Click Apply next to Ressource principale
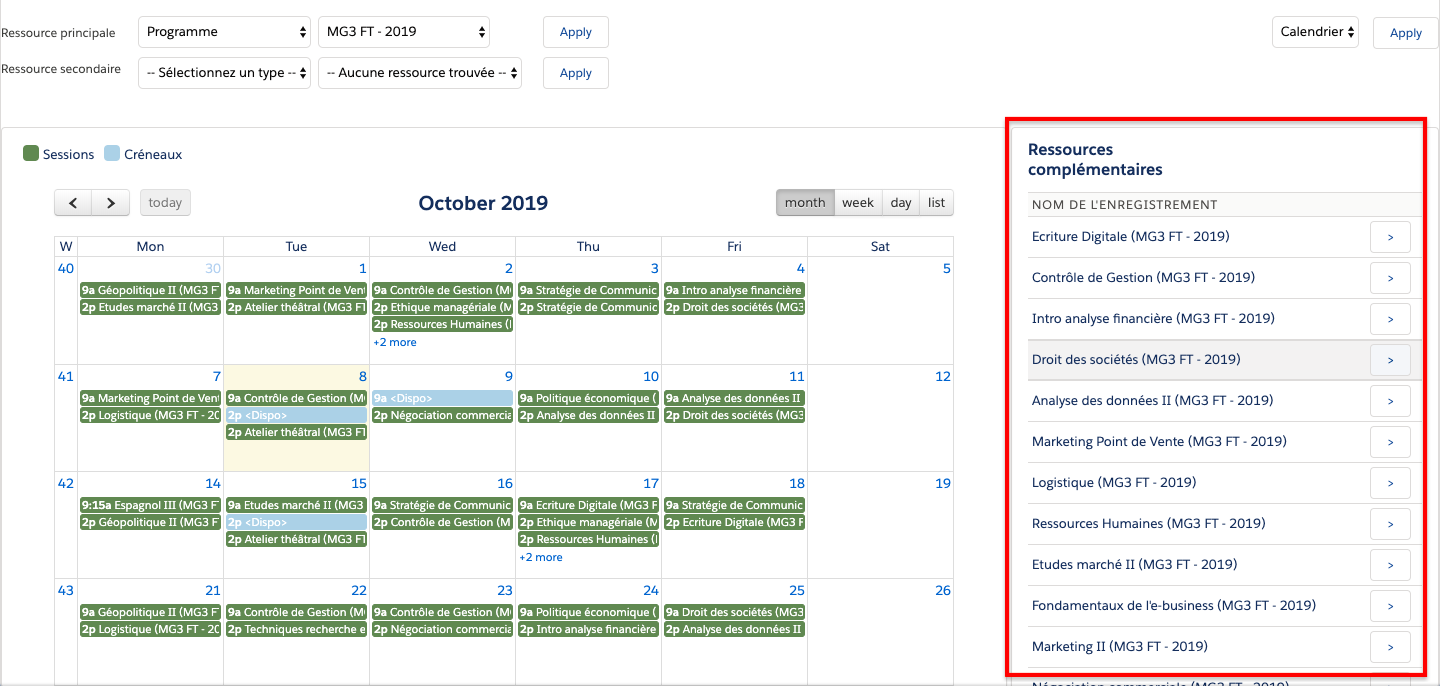The height and width of the screenshot is (686, 1440). coord(575,32)
